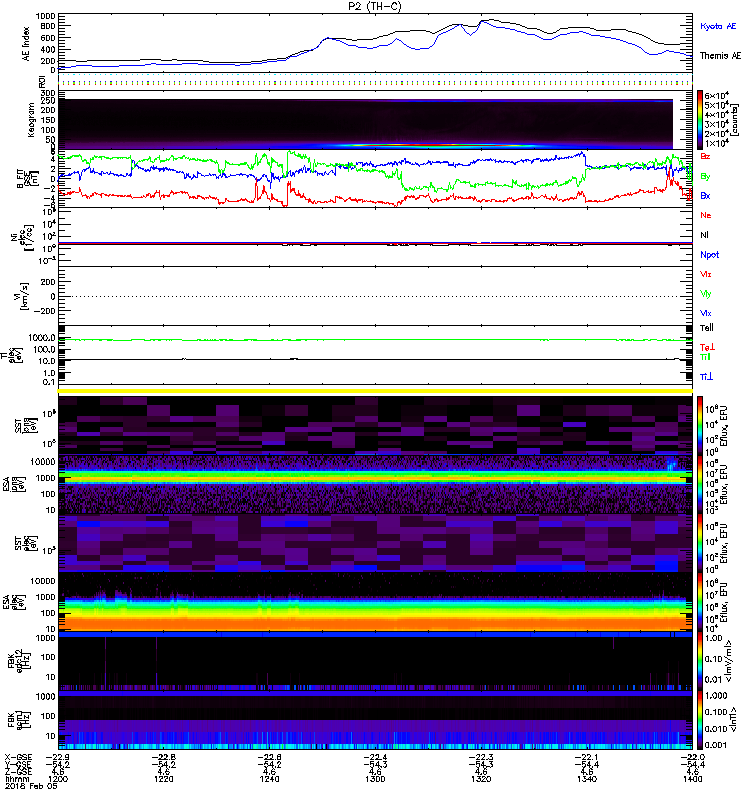
Task: Click the 1340 time axis label
Action: coord(587,779)
